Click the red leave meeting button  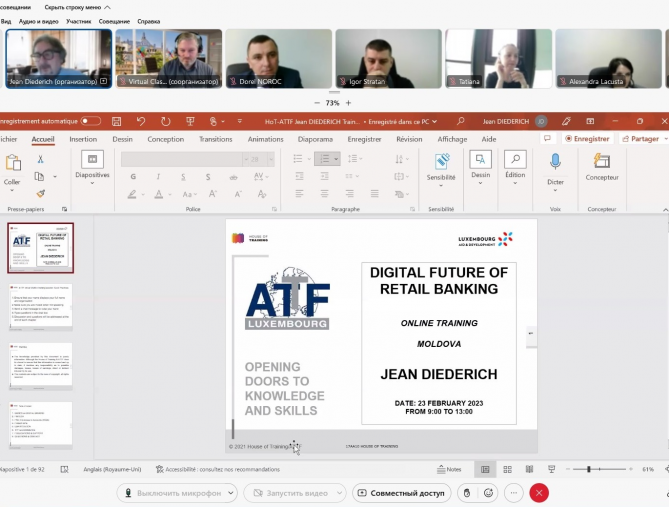(539, 492)
